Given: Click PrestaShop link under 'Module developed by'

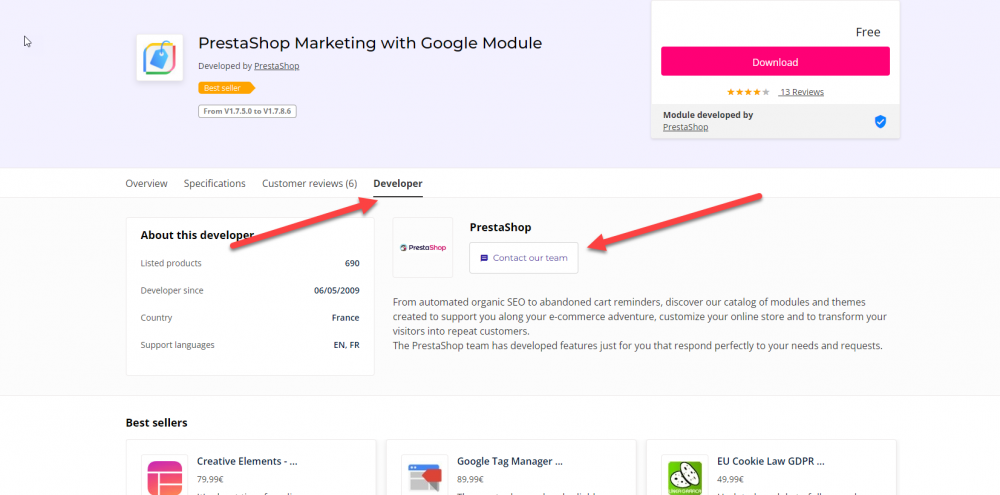Looking at the screenshot, I should 685,127.
